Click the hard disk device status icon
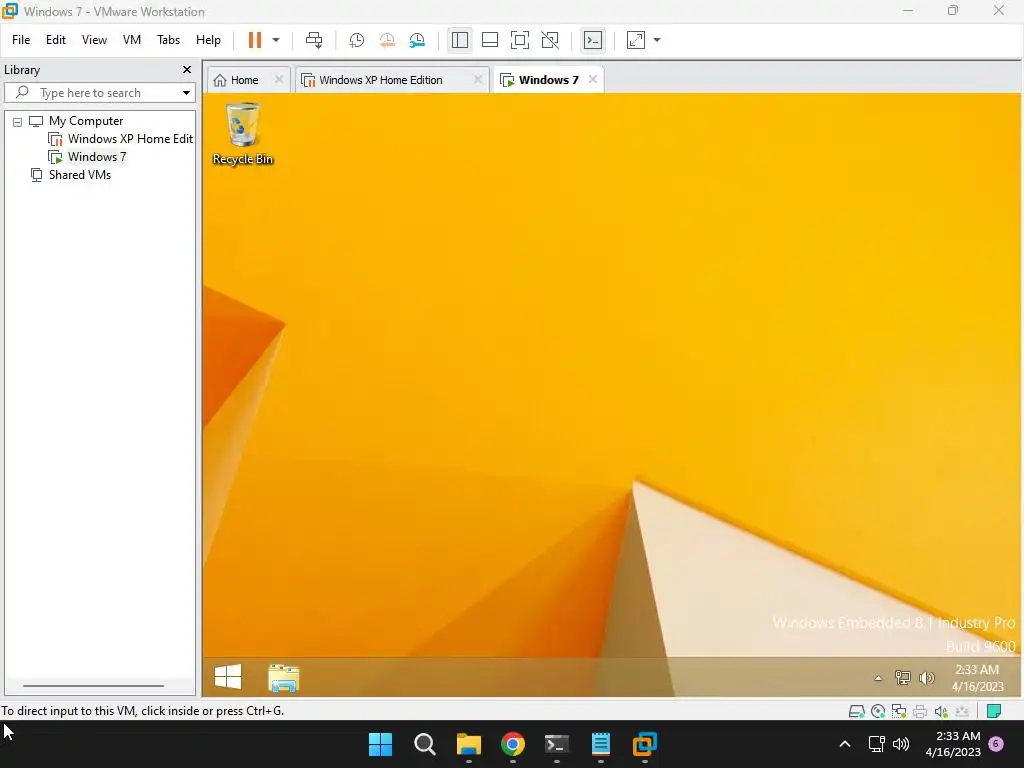The width and height of the screenshot is (1024, 768). 856,711
